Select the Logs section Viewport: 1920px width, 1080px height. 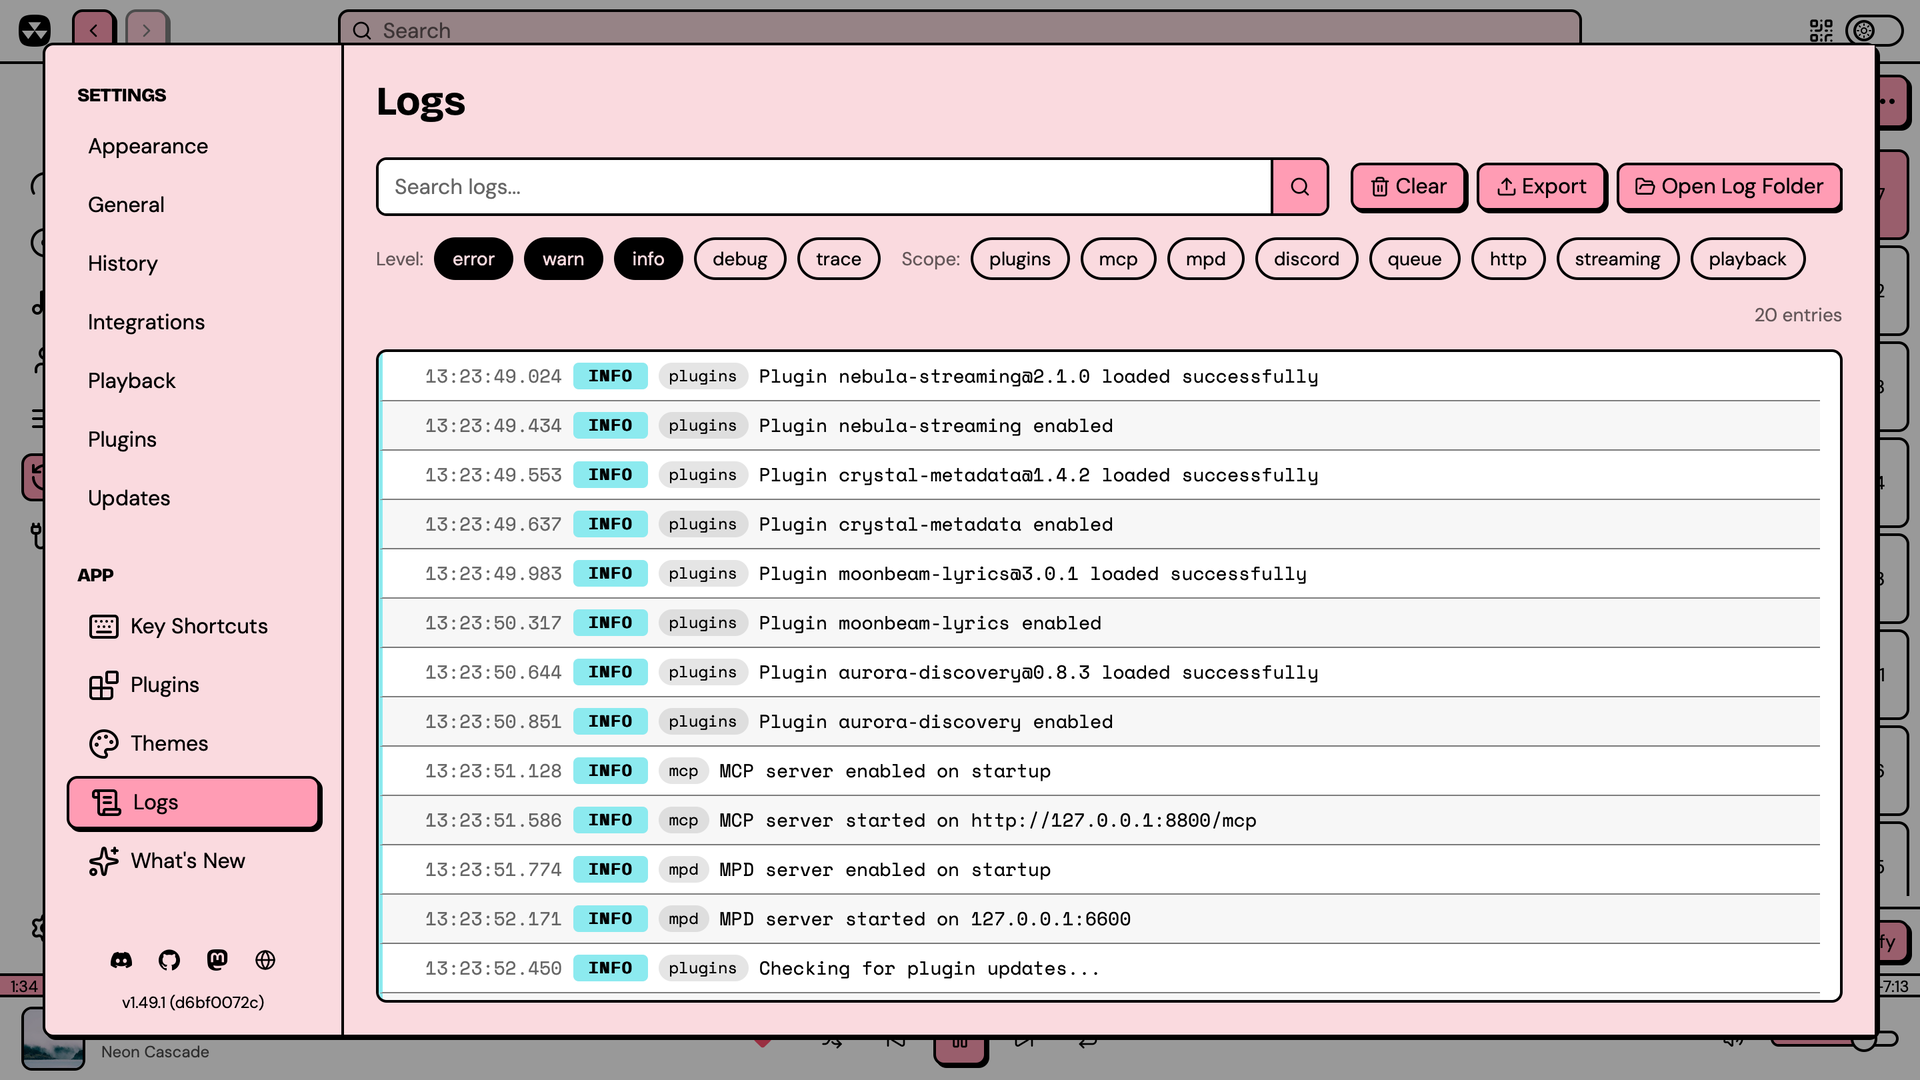(x=194, y=802)
